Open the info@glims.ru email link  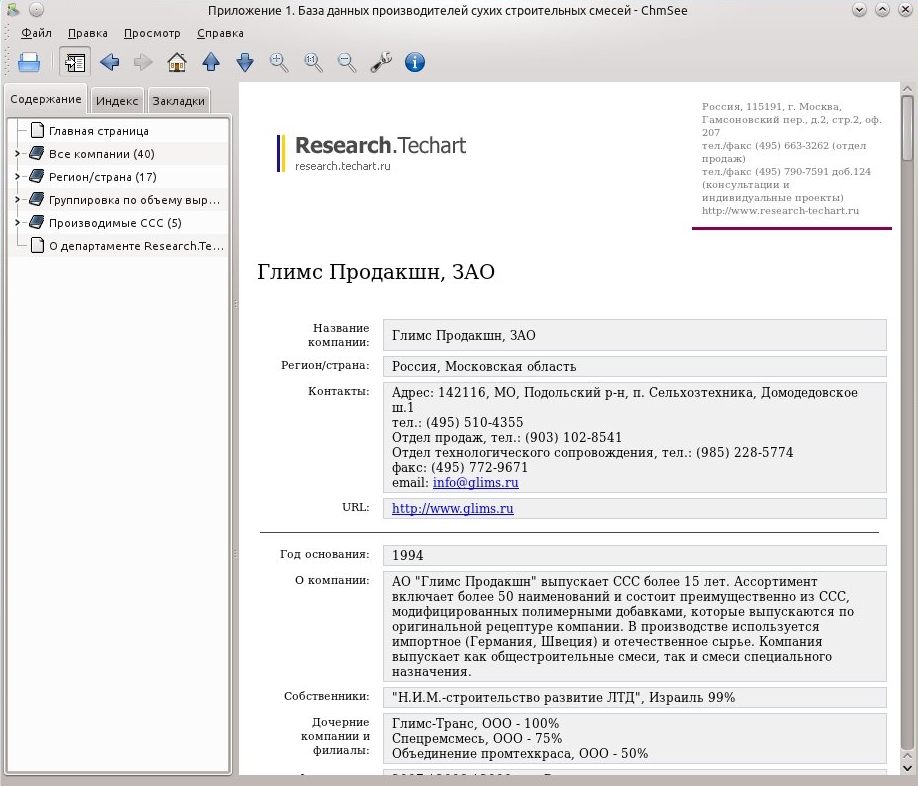pyautogui.click(x=475, y=483)
